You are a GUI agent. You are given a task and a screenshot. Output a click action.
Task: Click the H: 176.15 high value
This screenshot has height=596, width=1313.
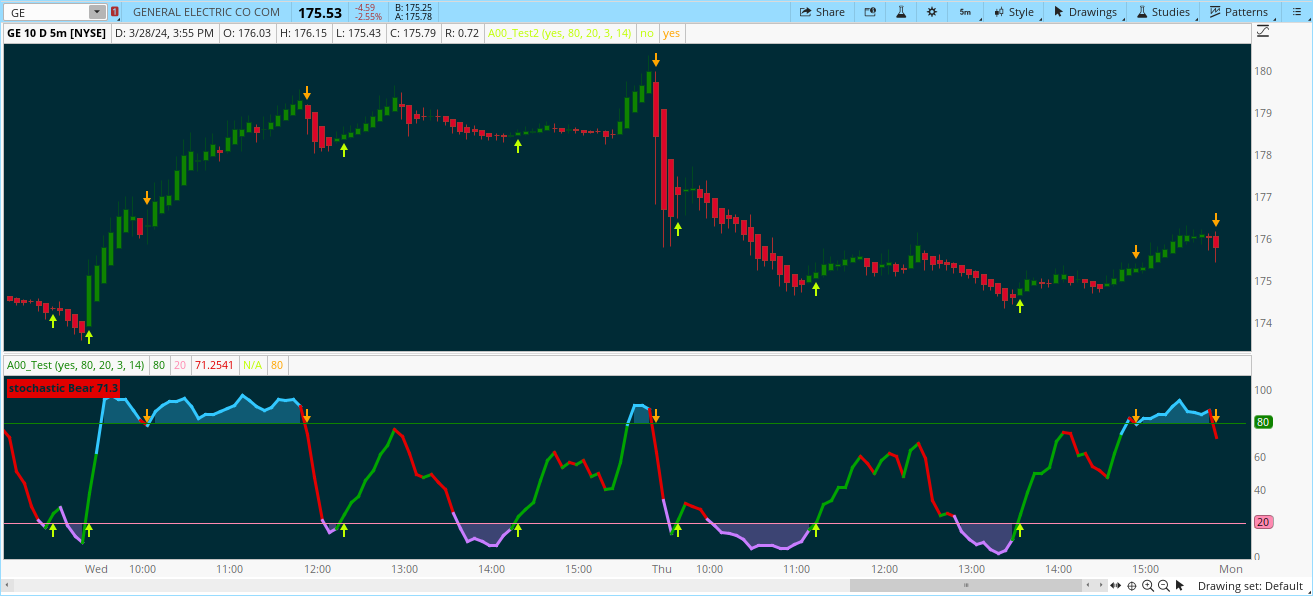(x=303, y=33)
